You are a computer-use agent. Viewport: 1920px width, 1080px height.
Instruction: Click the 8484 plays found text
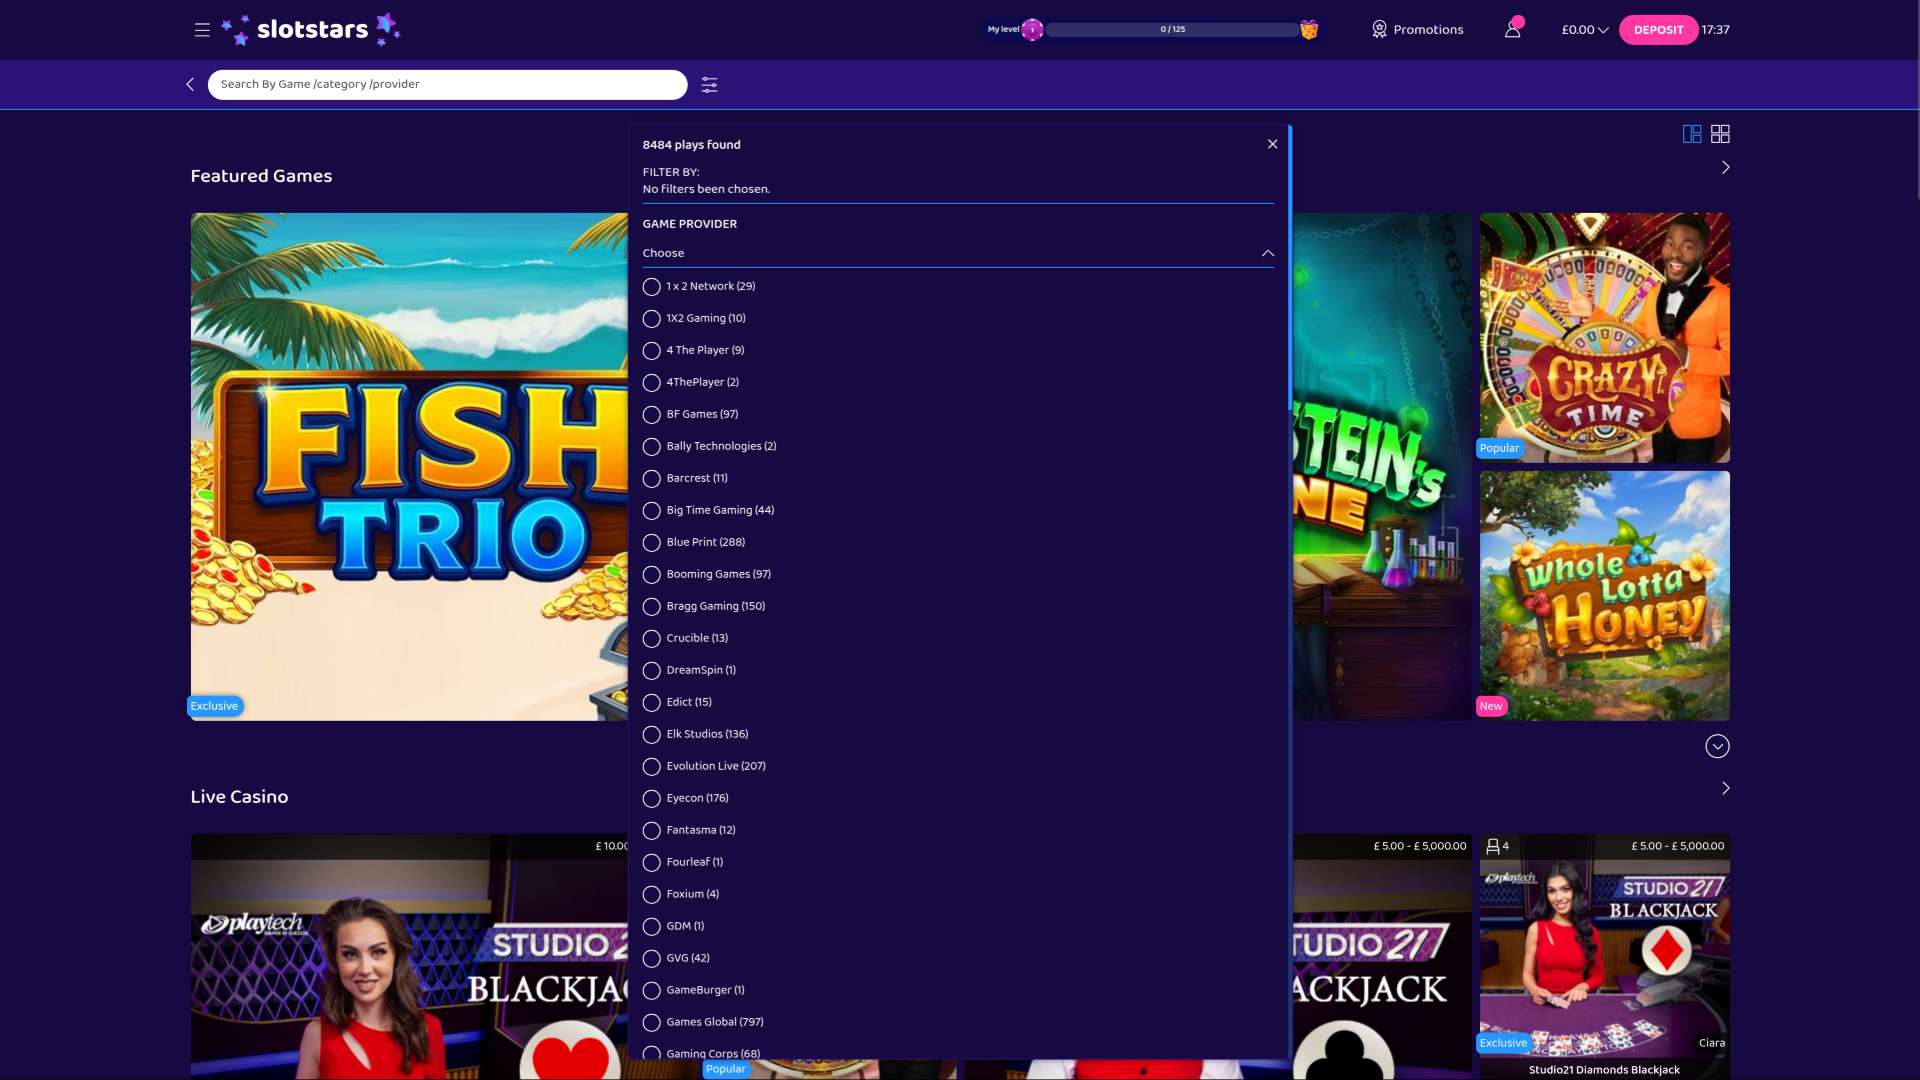[x=691, y=145]
